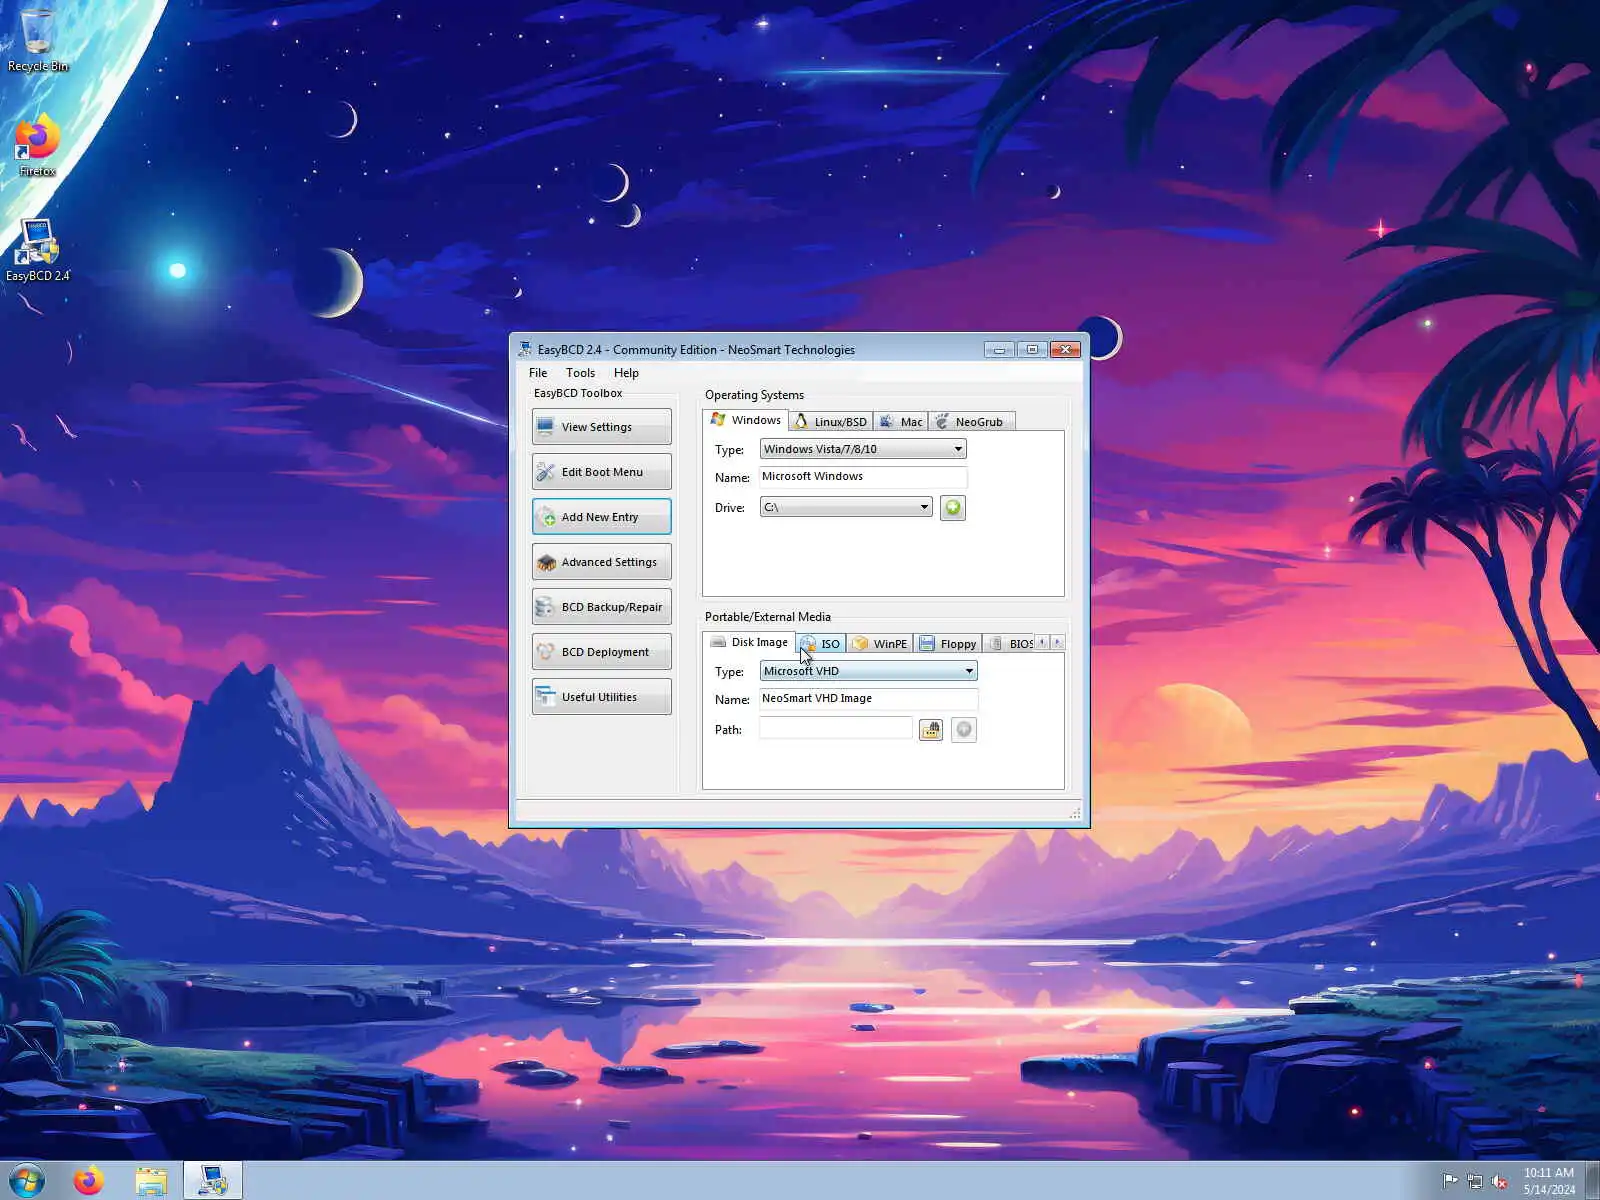Launch Firefox from the taskbar
Image resolution: width=1600 pixels, height=1200 pixels.
[89, 1181]
